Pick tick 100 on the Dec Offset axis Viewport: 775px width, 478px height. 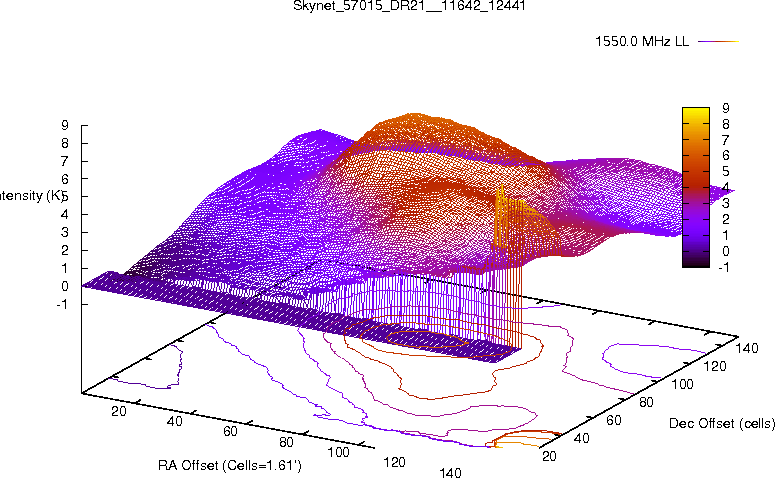683,384
